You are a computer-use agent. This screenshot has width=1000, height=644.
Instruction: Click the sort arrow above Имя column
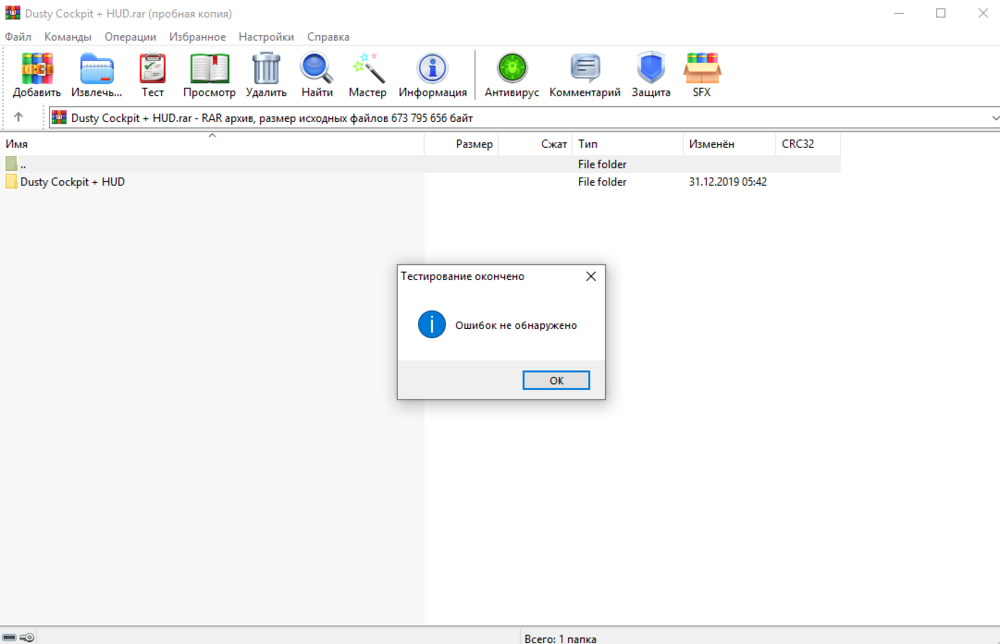click(211, 136)
